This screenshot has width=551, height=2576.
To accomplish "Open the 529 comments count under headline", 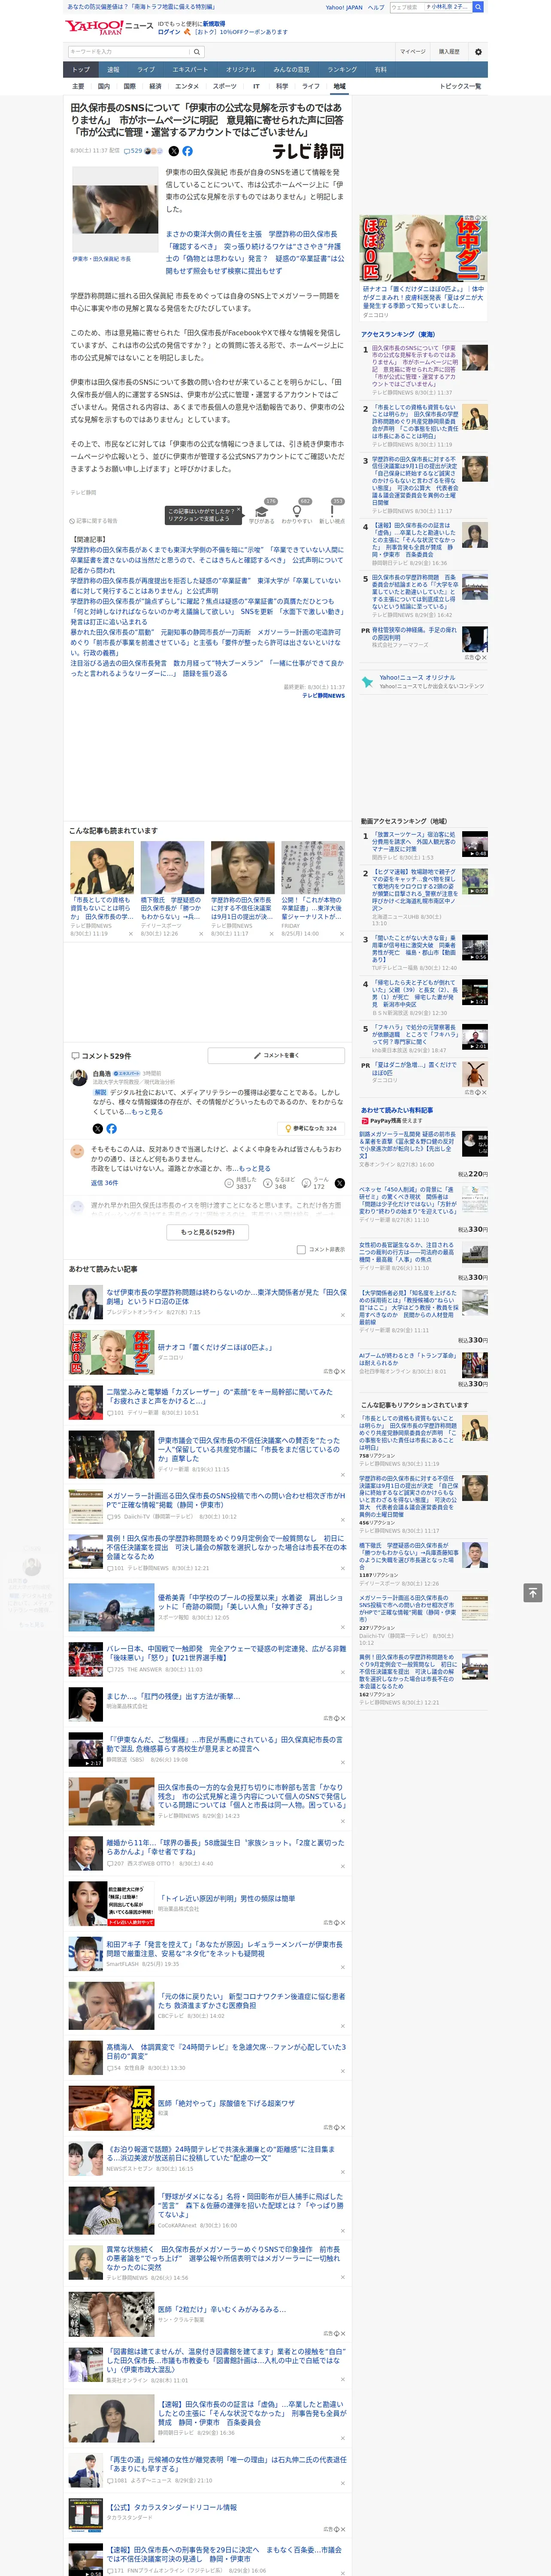I will pos(134,151).
